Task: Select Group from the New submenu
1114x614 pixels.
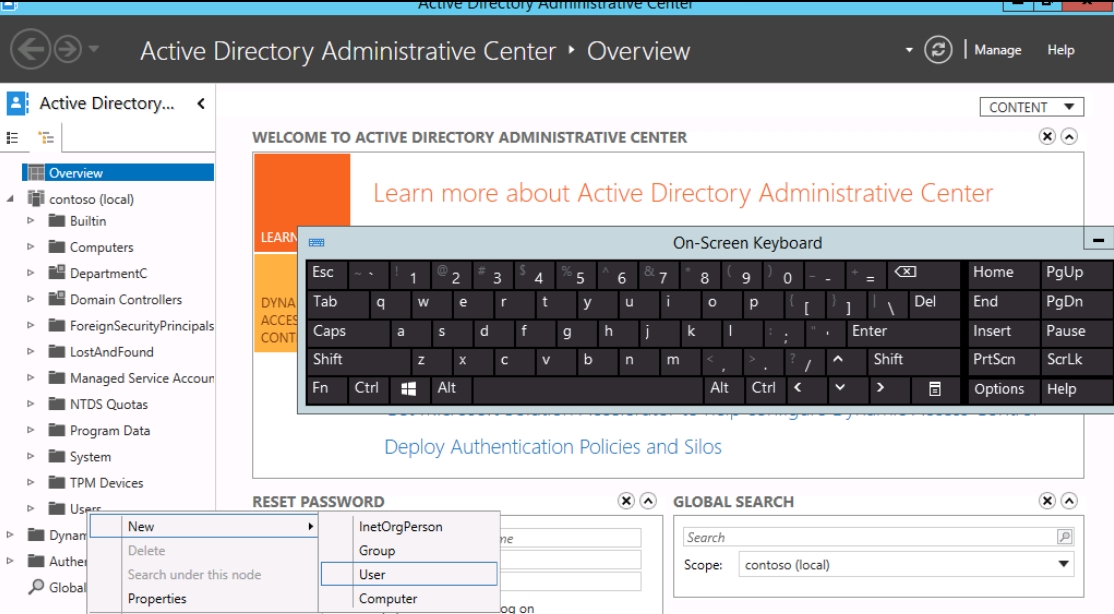Action: [409, 551]
